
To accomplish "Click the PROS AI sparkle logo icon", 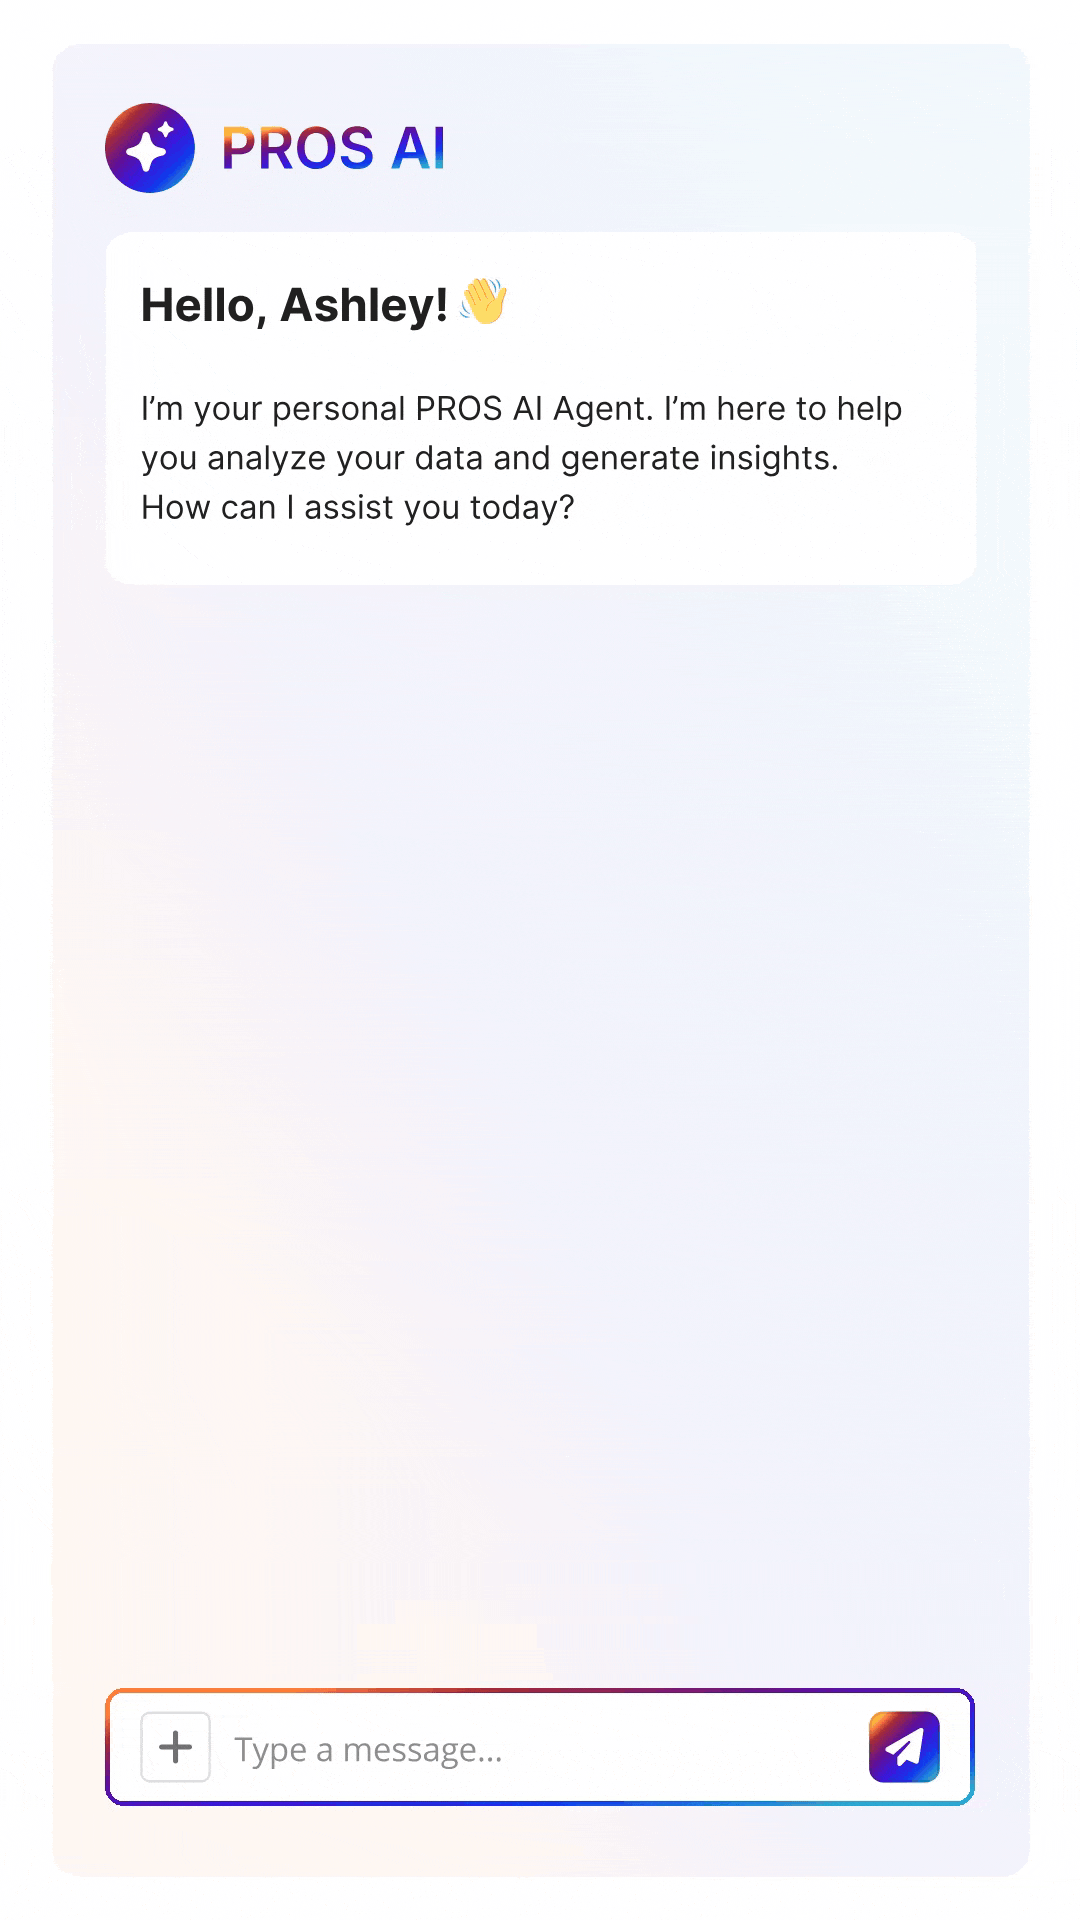I will point(150,148).
